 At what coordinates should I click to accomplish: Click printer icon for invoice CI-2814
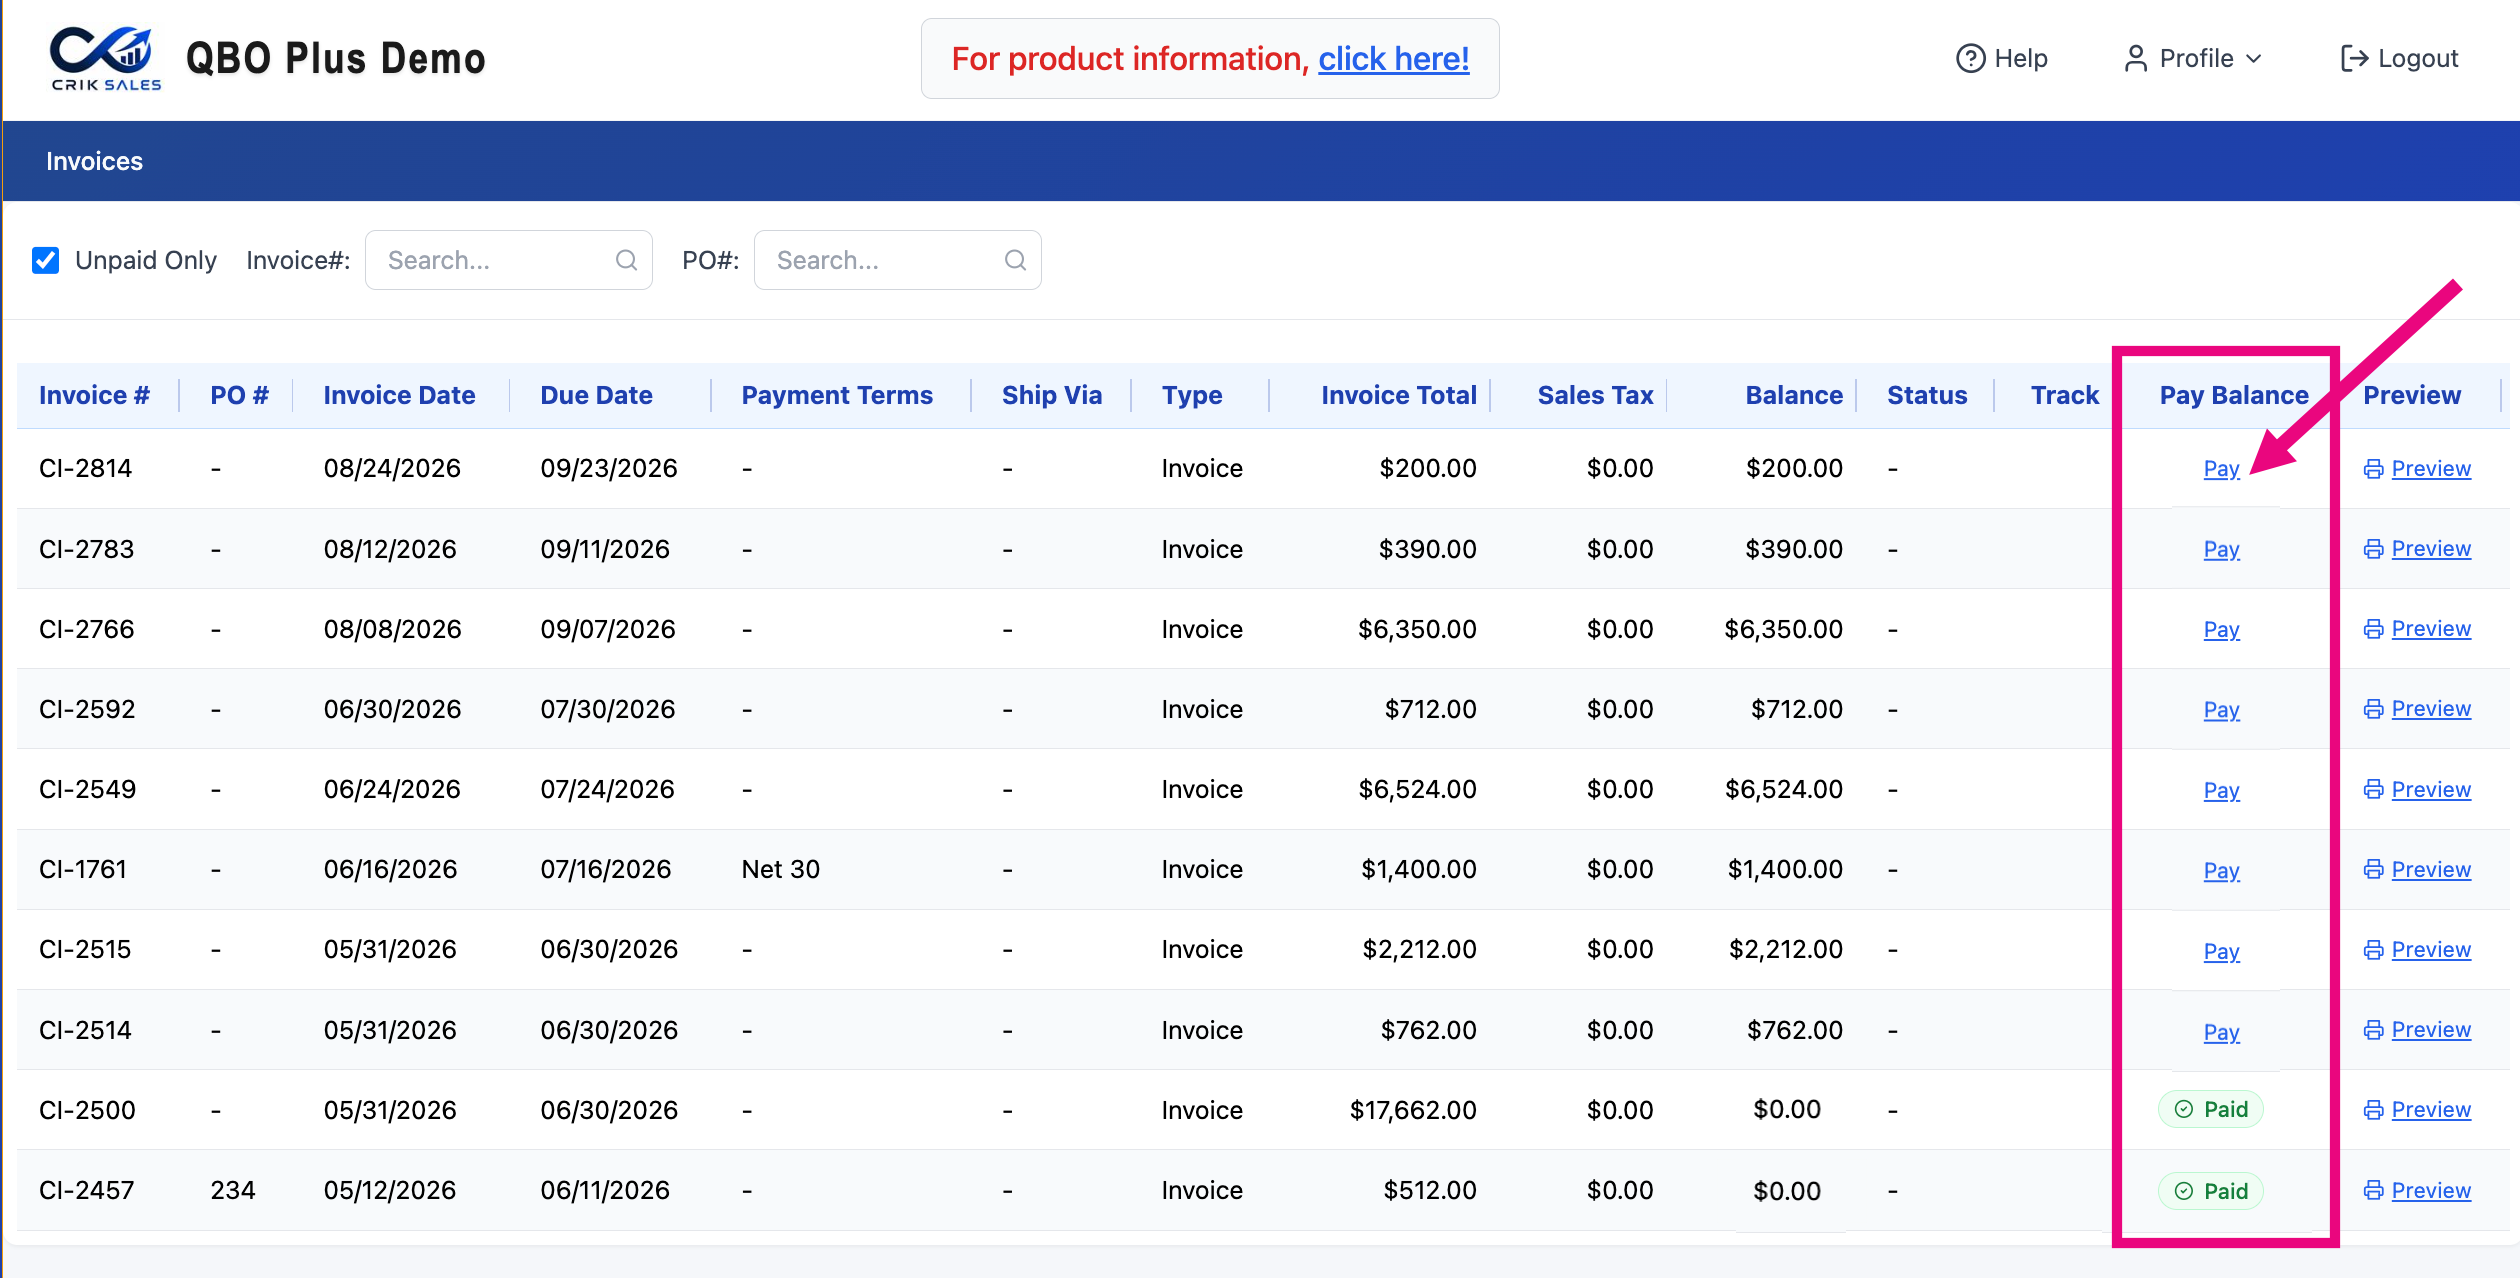click(x=2373, y=469)
